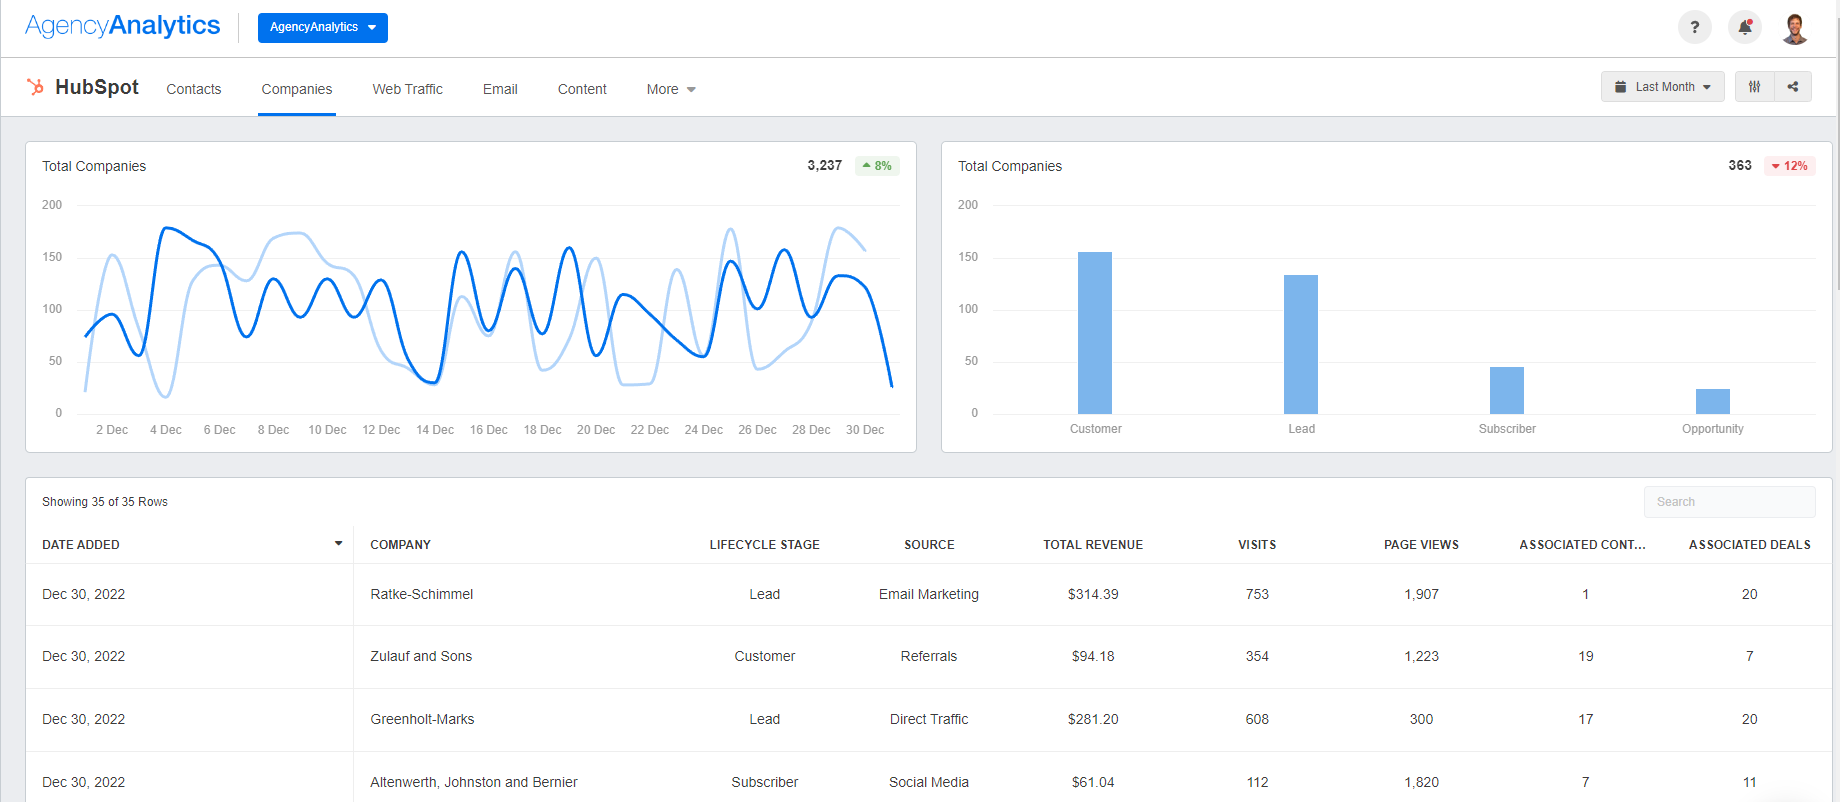Viewport: 1840px width, 802px height.
Task: Switch to the Contacts tab
Action: click(193, 89)
